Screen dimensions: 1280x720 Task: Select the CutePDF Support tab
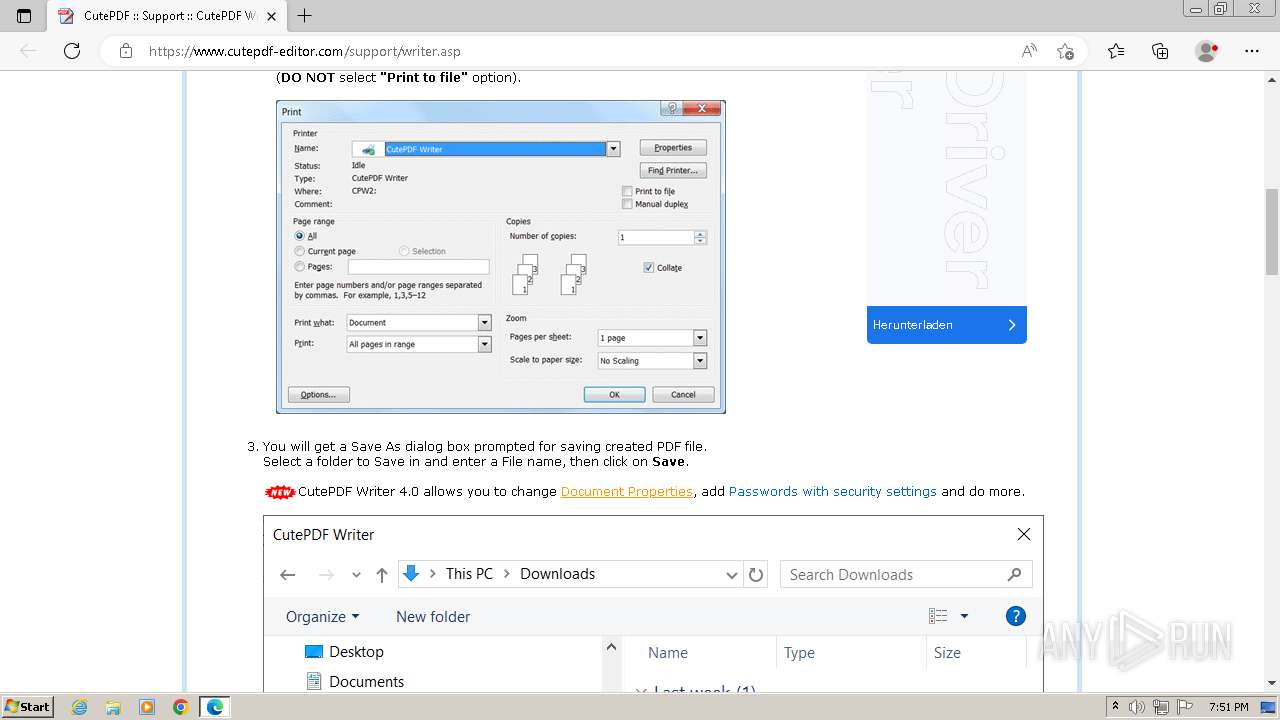click(x=167, y=15)
